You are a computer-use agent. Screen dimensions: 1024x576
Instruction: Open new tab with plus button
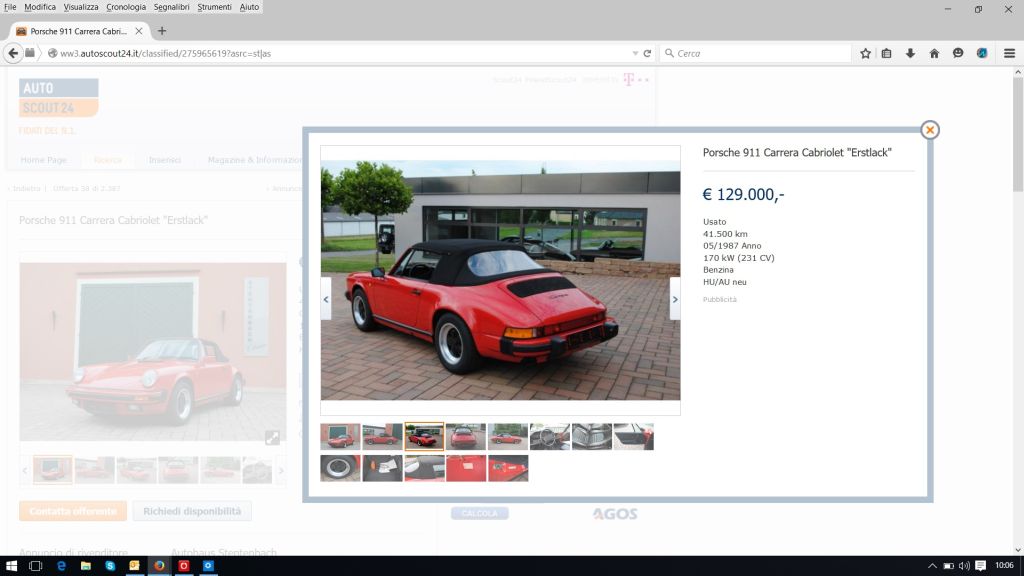pyautogui.click(x=162, y=31)
